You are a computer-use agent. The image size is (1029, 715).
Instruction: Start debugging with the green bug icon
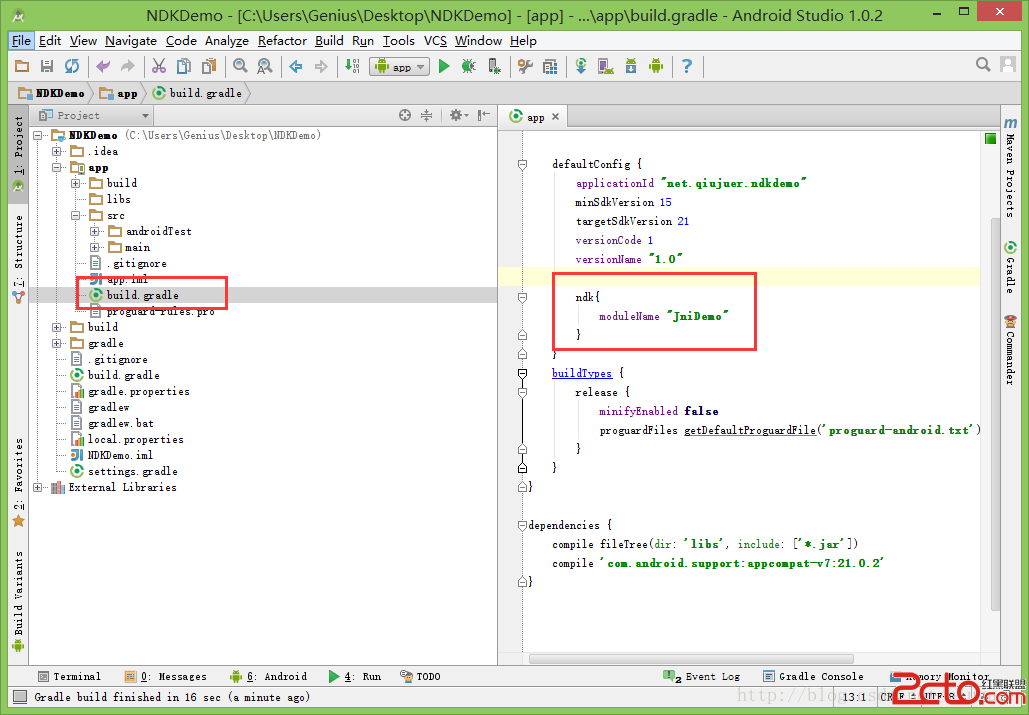tap(469, 66)
